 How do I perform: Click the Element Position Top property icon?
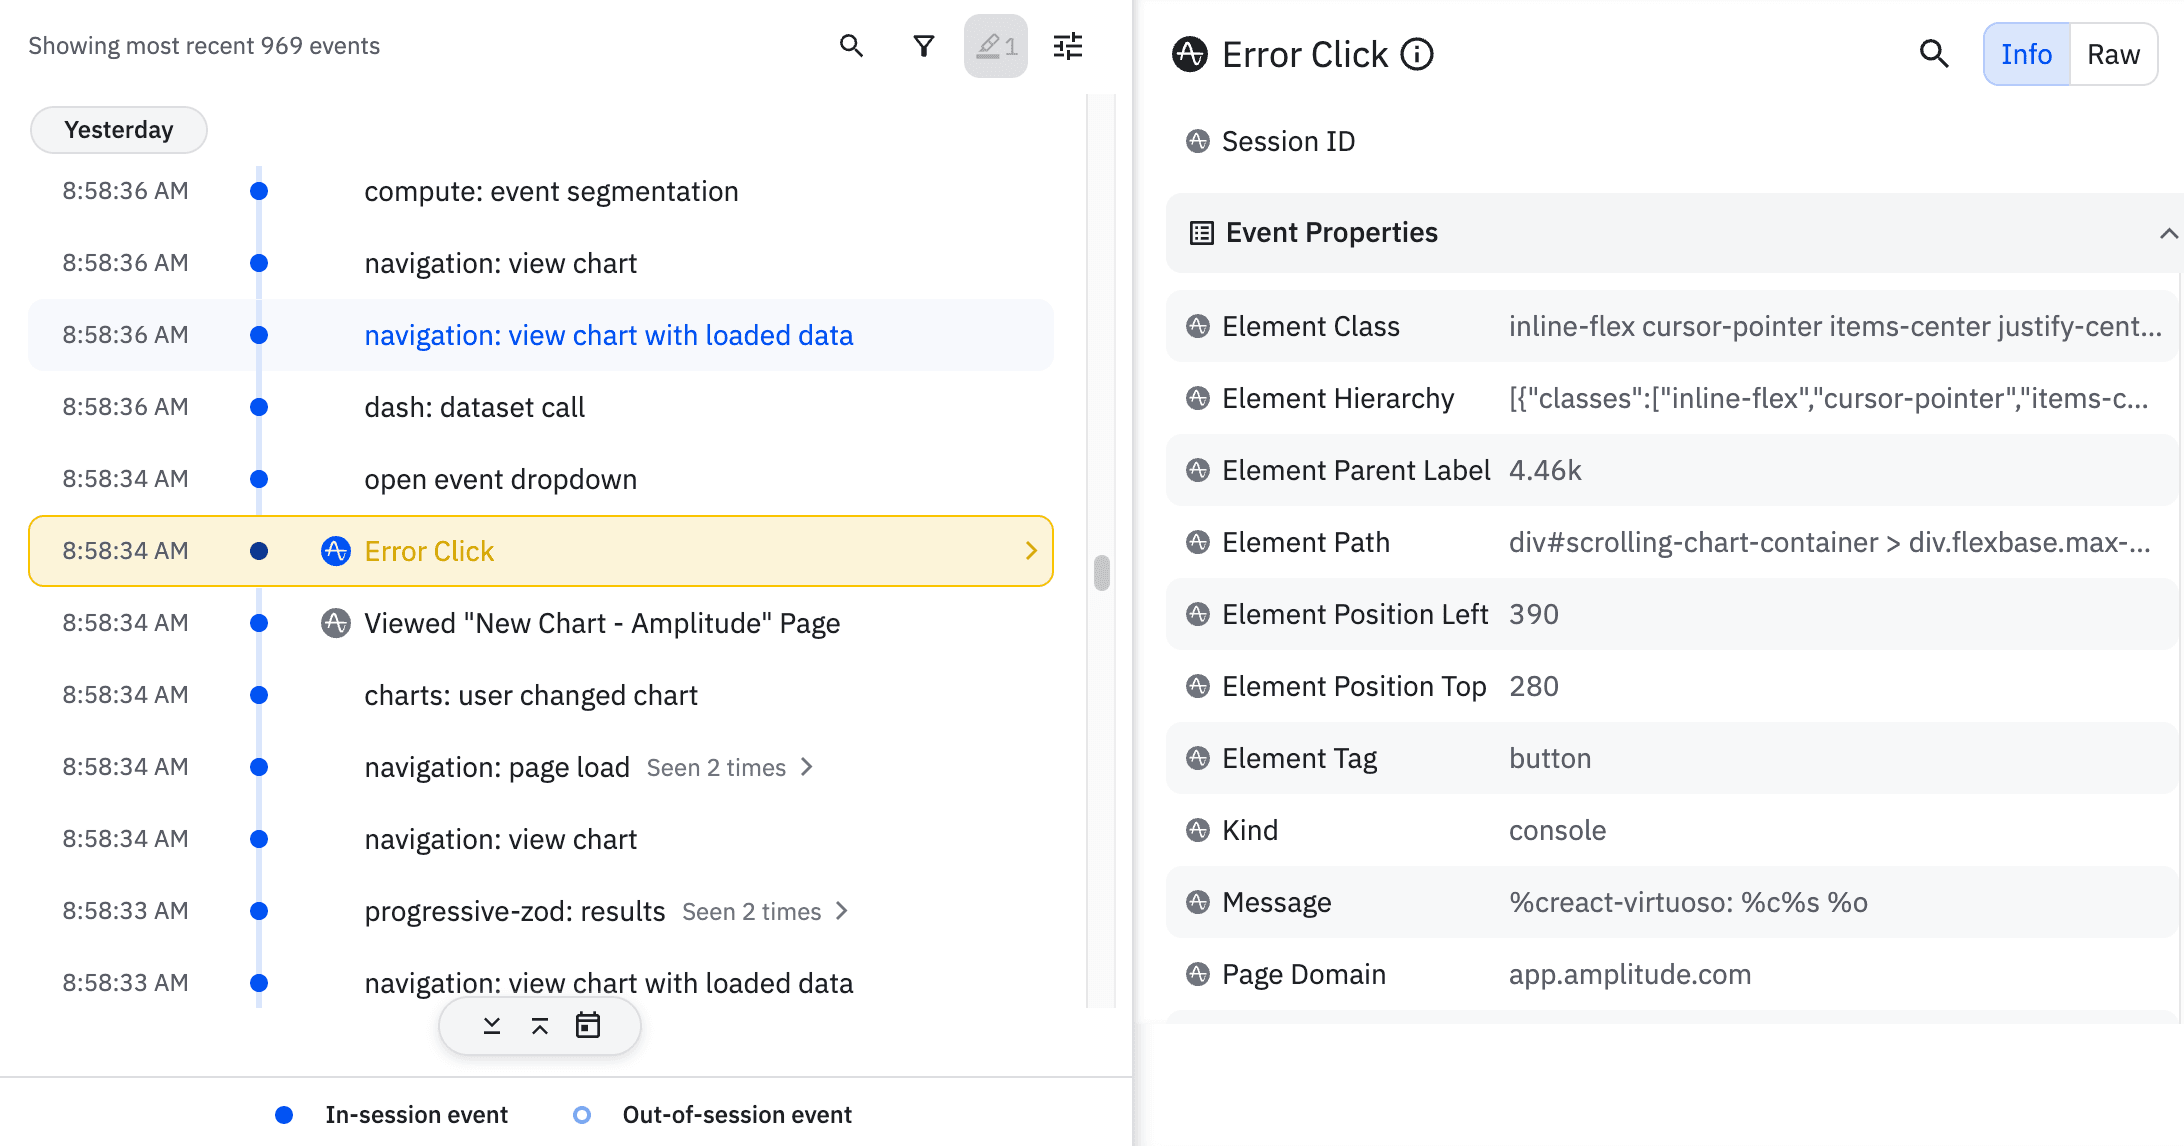point(1198,686)
